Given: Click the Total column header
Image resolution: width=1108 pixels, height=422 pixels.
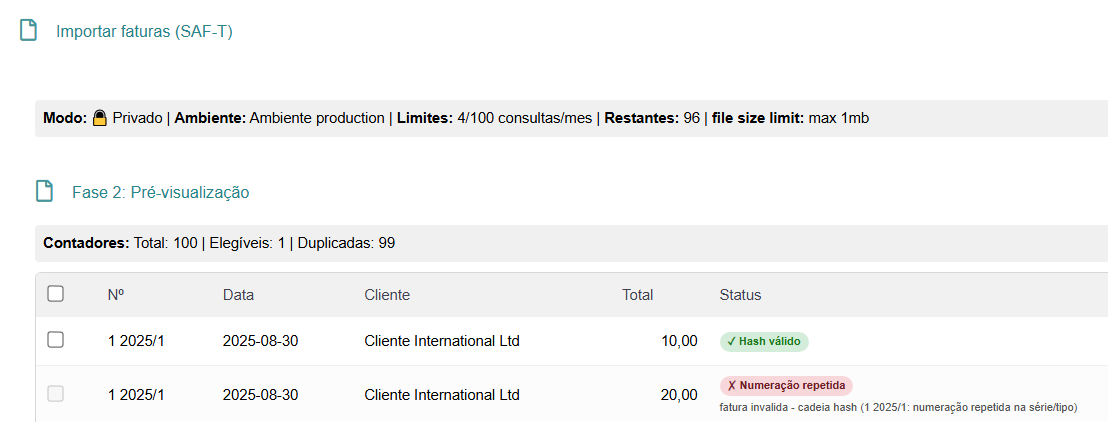Looking at the screenshot, I should pos(637,295).
